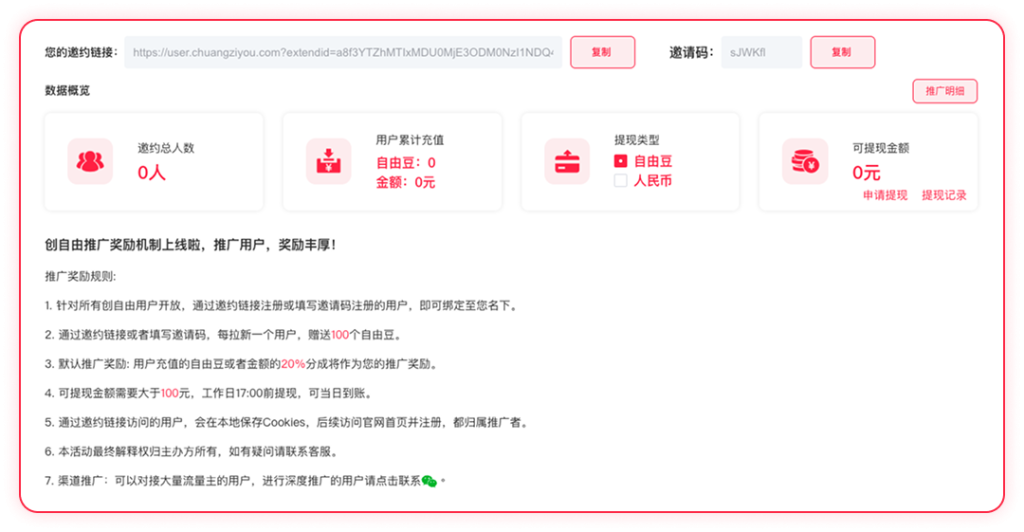Click the 数据概览 section heading
1024x532 pixels.
click(67, 90)
